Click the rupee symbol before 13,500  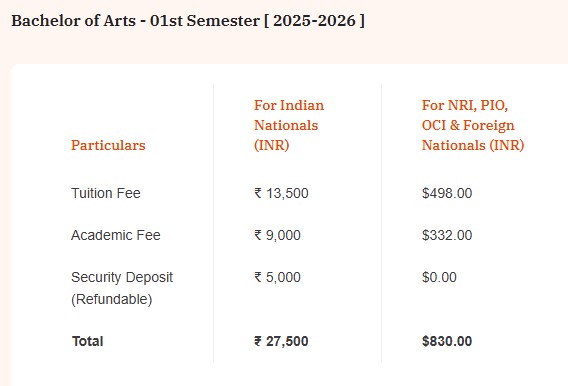(258, 193)
